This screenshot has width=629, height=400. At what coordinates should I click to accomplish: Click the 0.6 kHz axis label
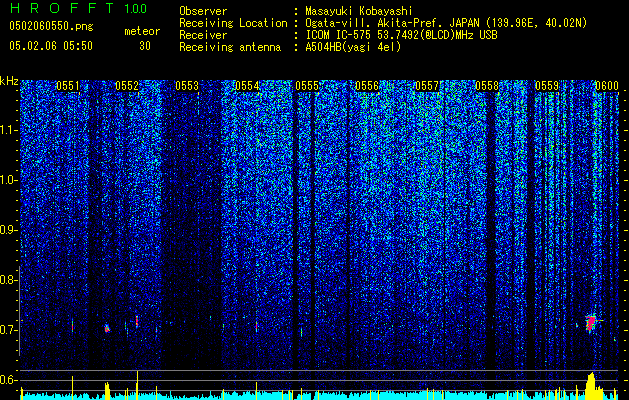coord(7,380)
